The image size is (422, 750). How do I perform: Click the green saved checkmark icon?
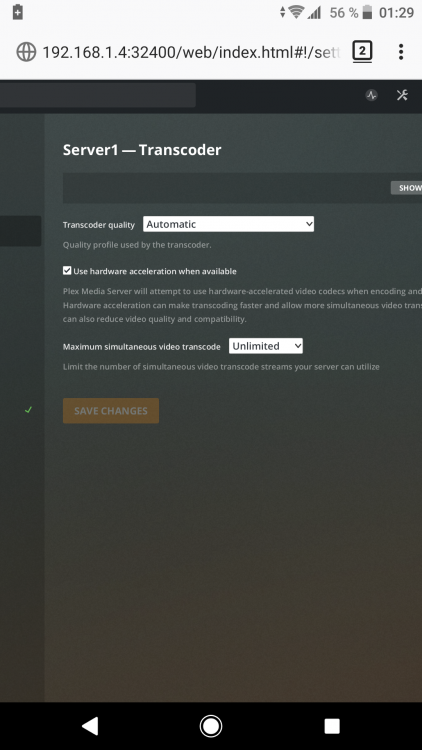pyautogui.click(x=28, y=410)
